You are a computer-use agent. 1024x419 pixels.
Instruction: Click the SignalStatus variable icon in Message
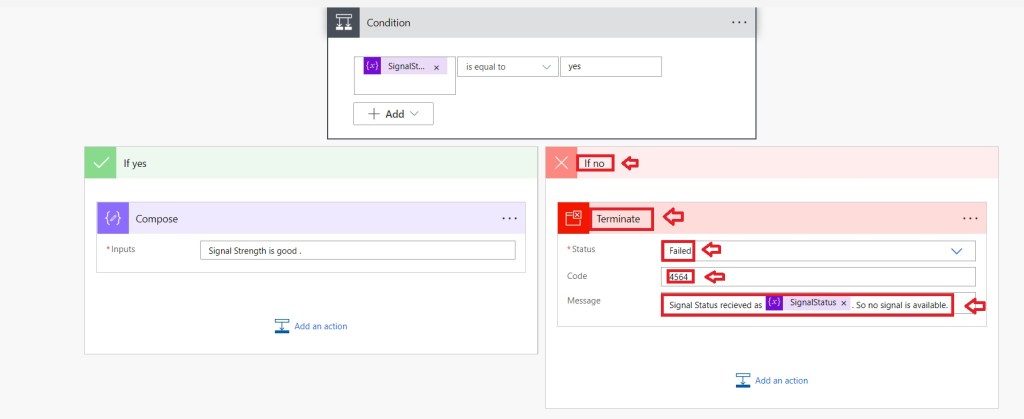pyautogui.click(x=775, y=303)
